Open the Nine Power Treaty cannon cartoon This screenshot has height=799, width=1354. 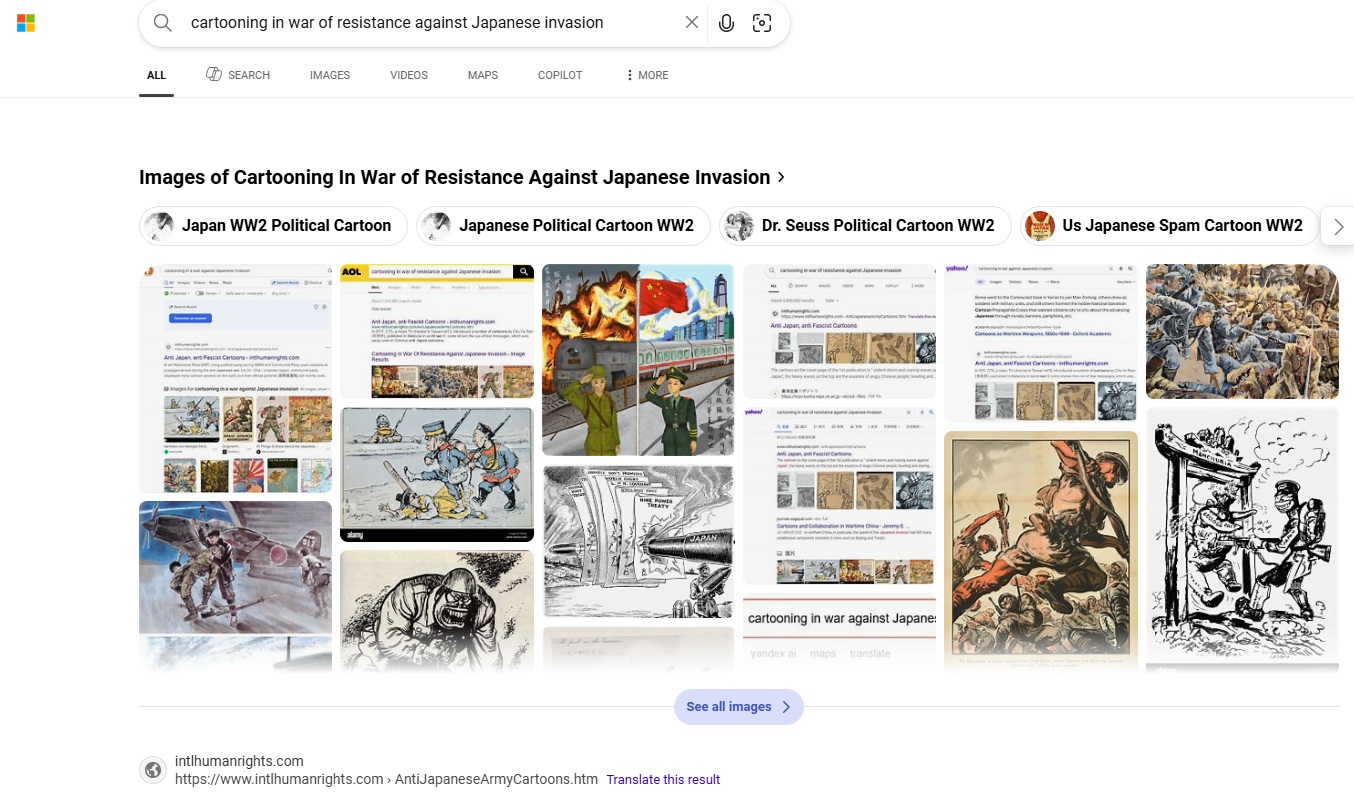point(638,542)
